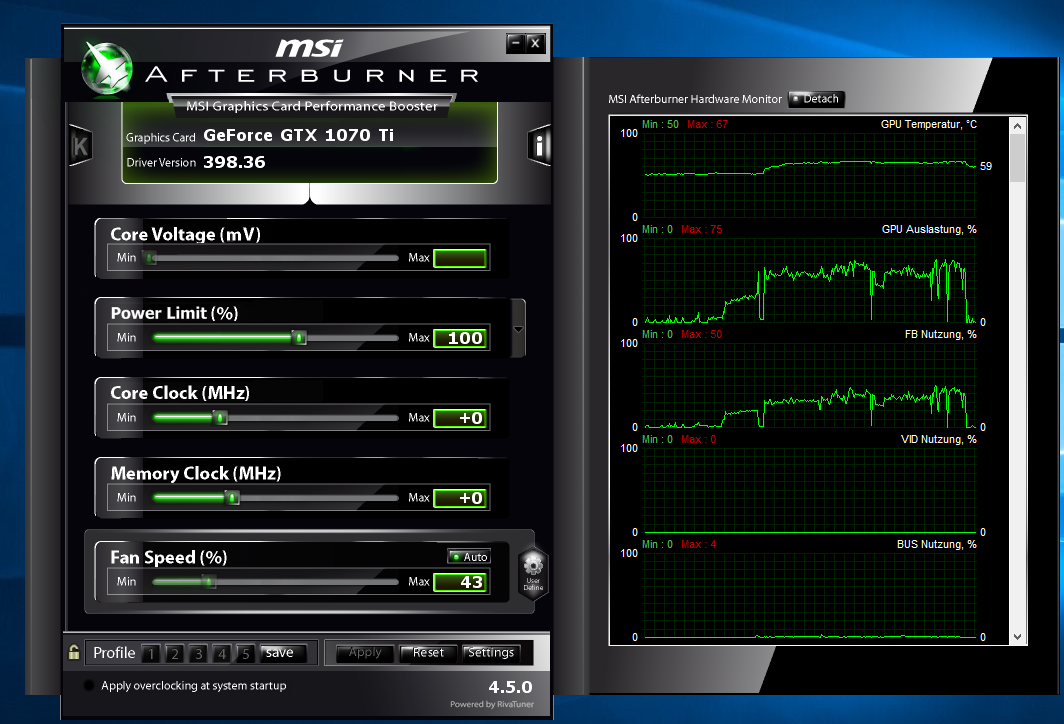
Task: Click the FB Nutzung graph
Action: (x=809, y=385)
